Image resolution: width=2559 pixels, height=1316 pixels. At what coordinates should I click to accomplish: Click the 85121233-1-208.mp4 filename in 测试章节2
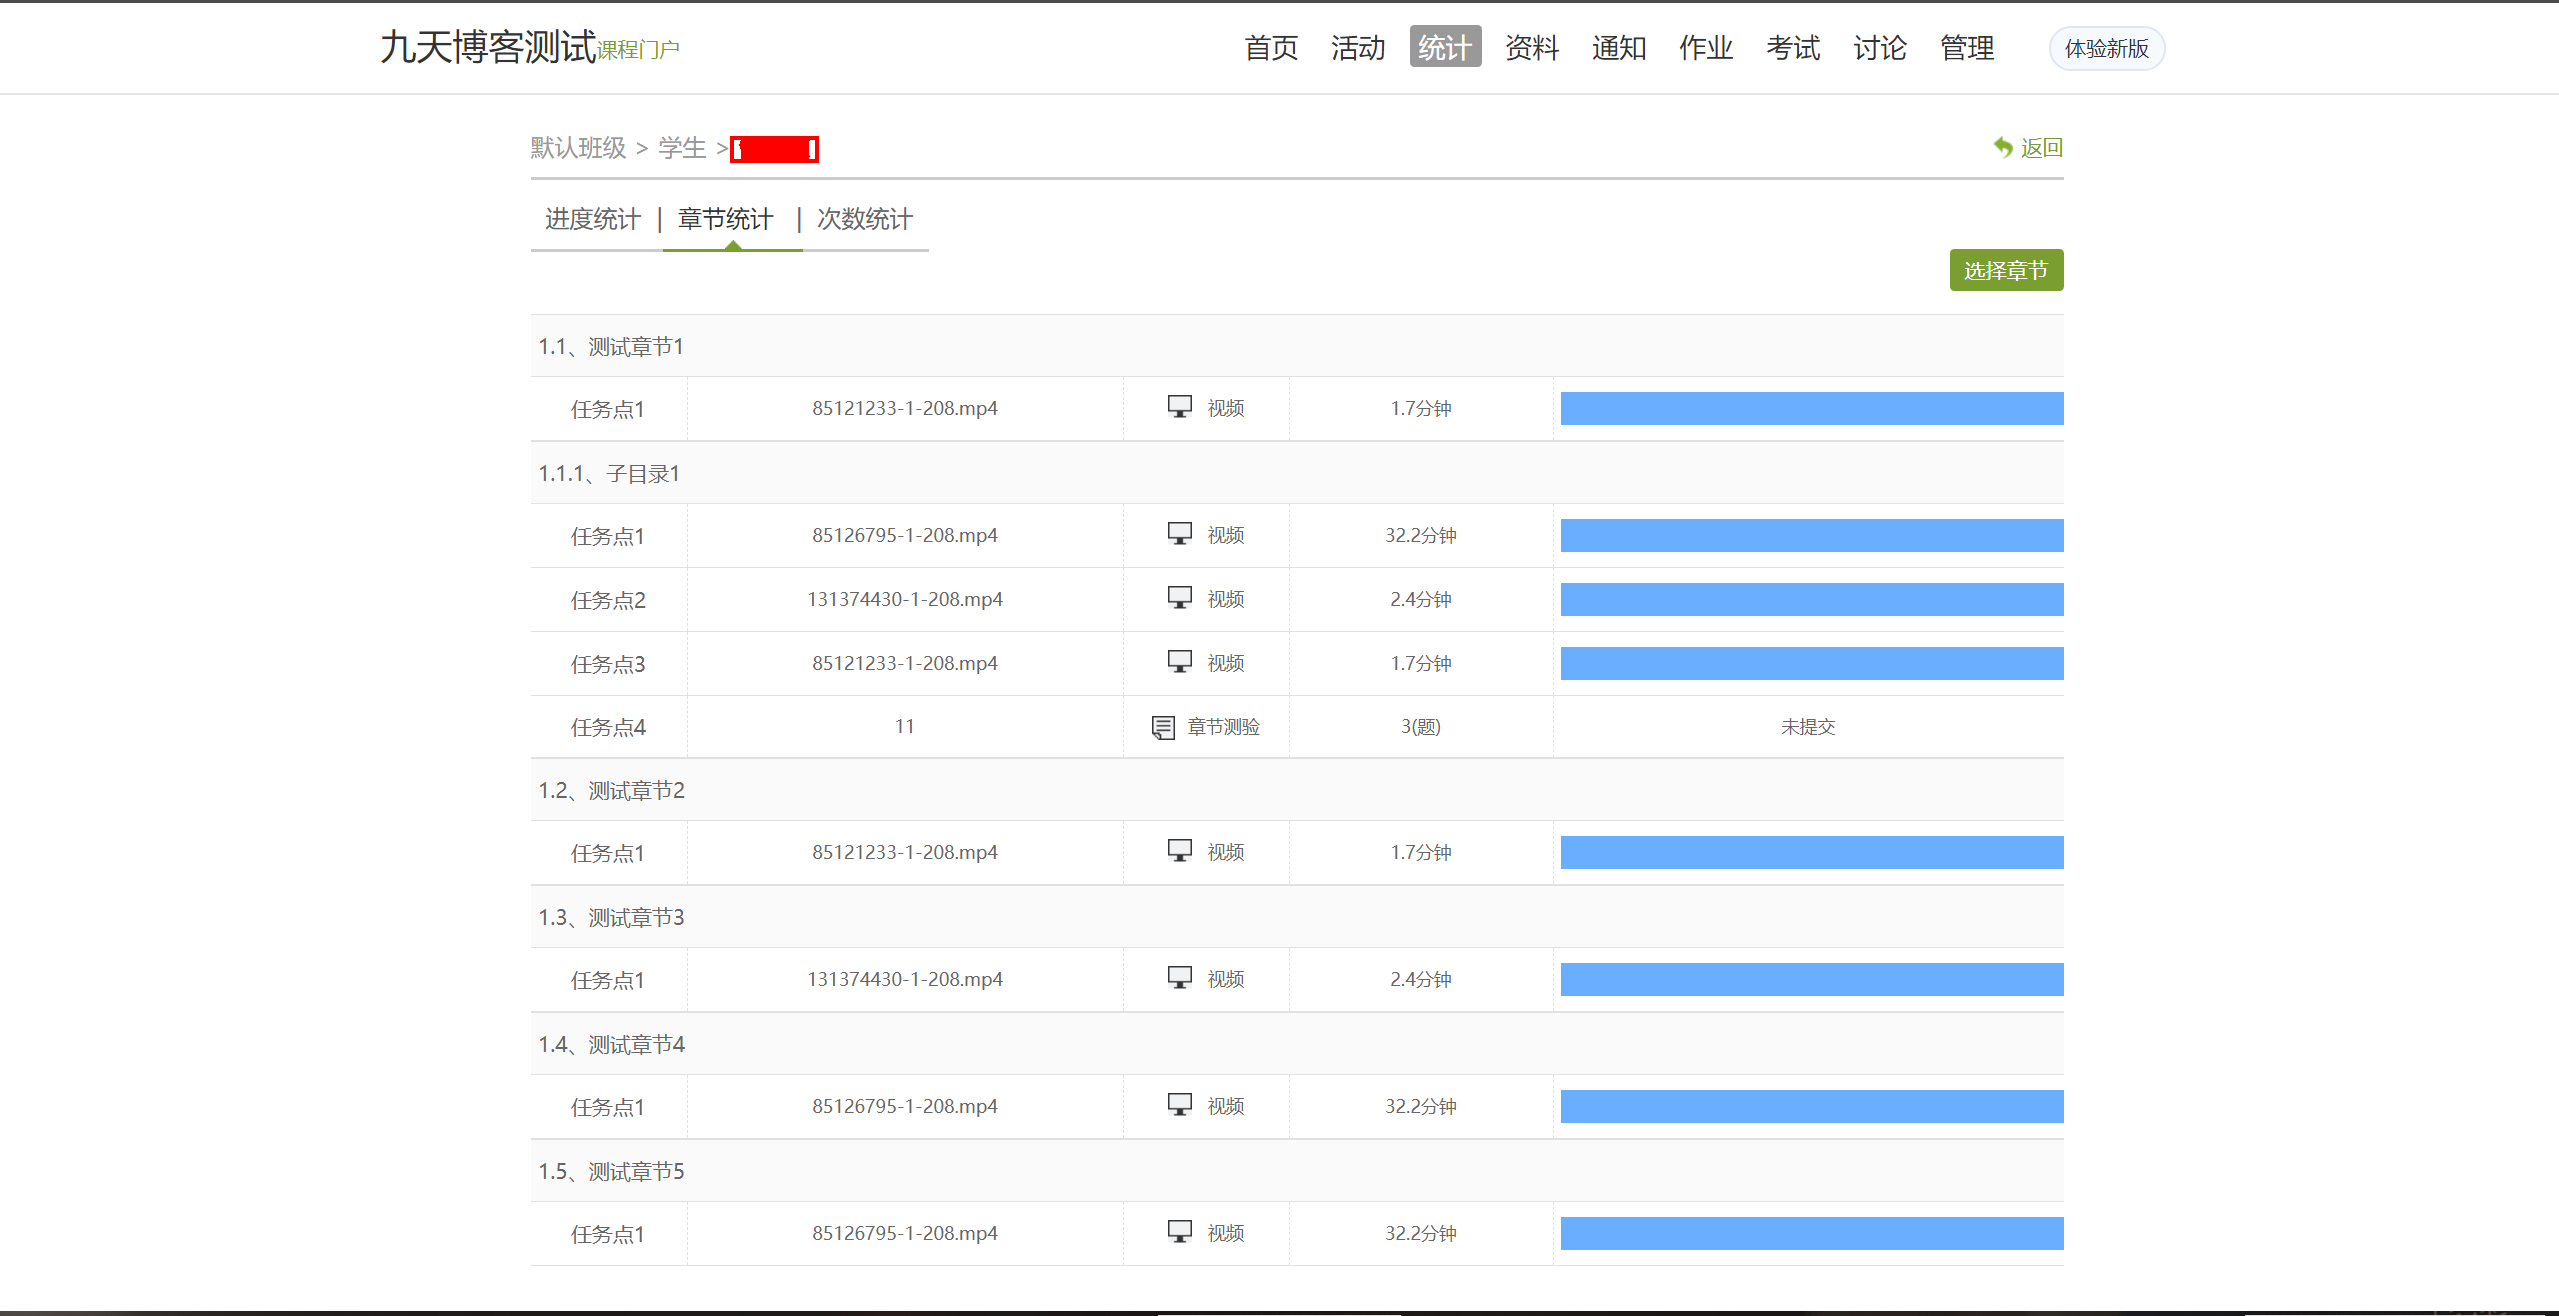coord(904,851)
